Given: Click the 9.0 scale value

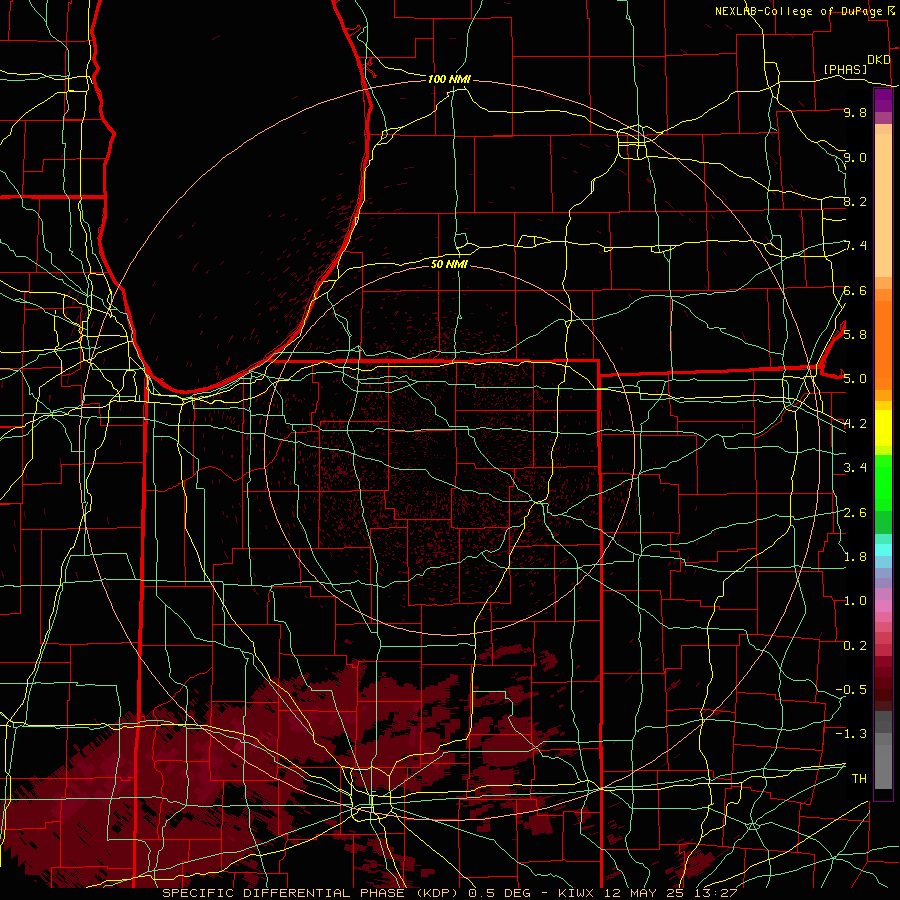Looking at the screenshot, I should 855,157.
